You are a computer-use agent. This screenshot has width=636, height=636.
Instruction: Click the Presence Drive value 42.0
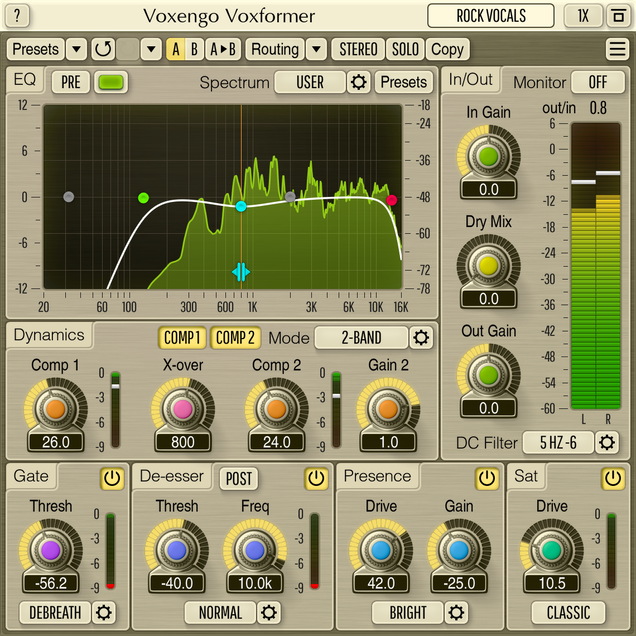click(x=381, y=583)
